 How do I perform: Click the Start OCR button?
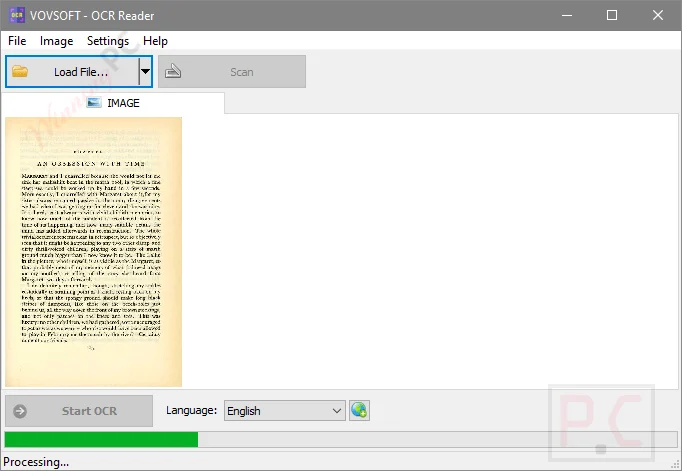click(x=79, y=411)
